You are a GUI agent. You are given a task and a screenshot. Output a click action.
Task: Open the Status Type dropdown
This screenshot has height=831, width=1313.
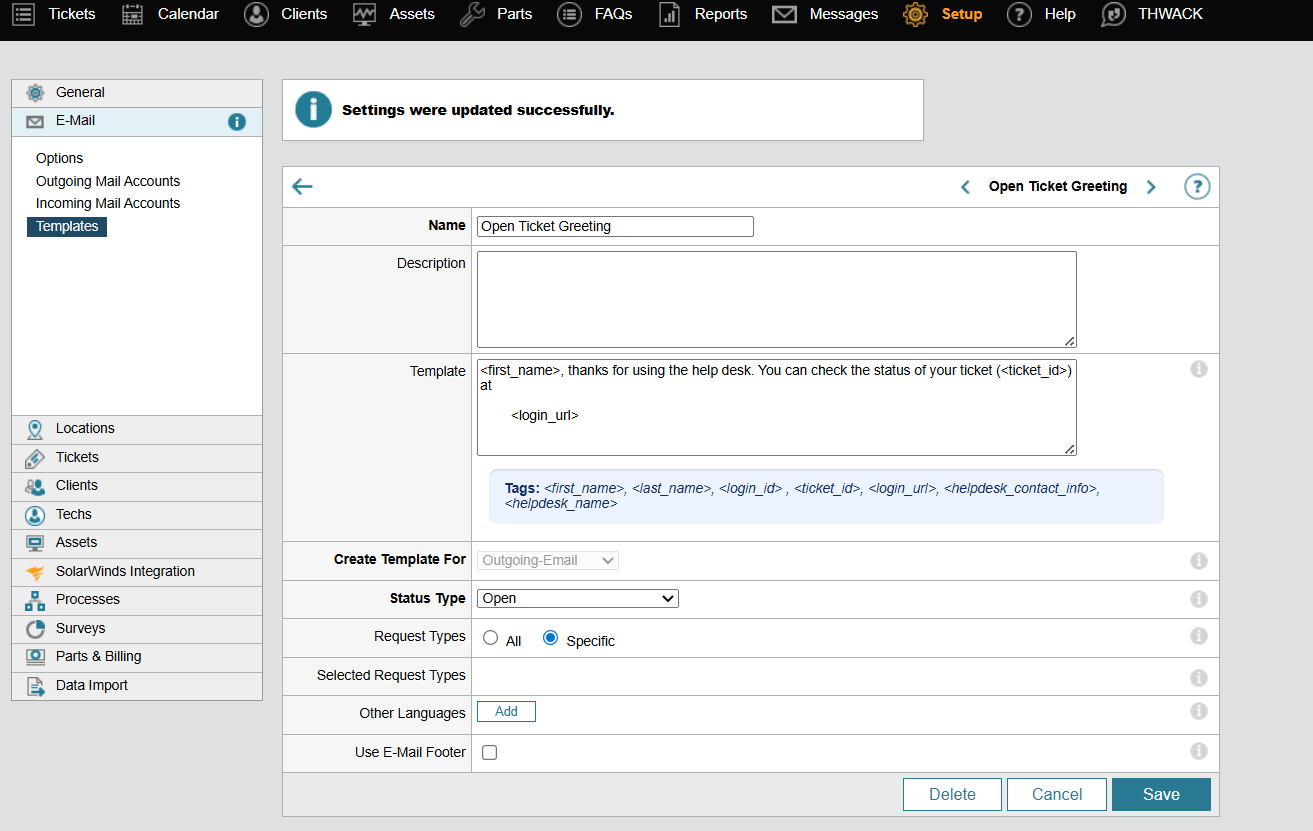point(577,599)
